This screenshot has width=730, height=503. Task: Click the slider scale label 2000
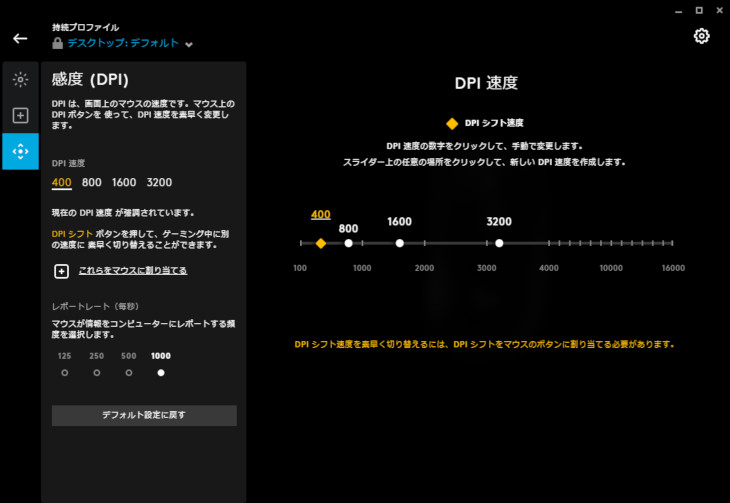coord(424,268)
